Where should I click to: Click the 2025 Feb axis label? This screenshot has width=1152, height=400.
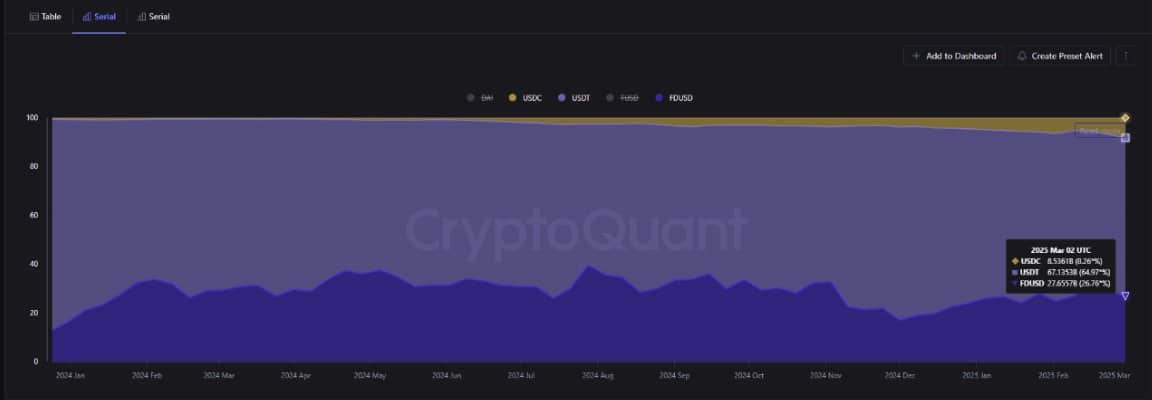click(1053, 375)
